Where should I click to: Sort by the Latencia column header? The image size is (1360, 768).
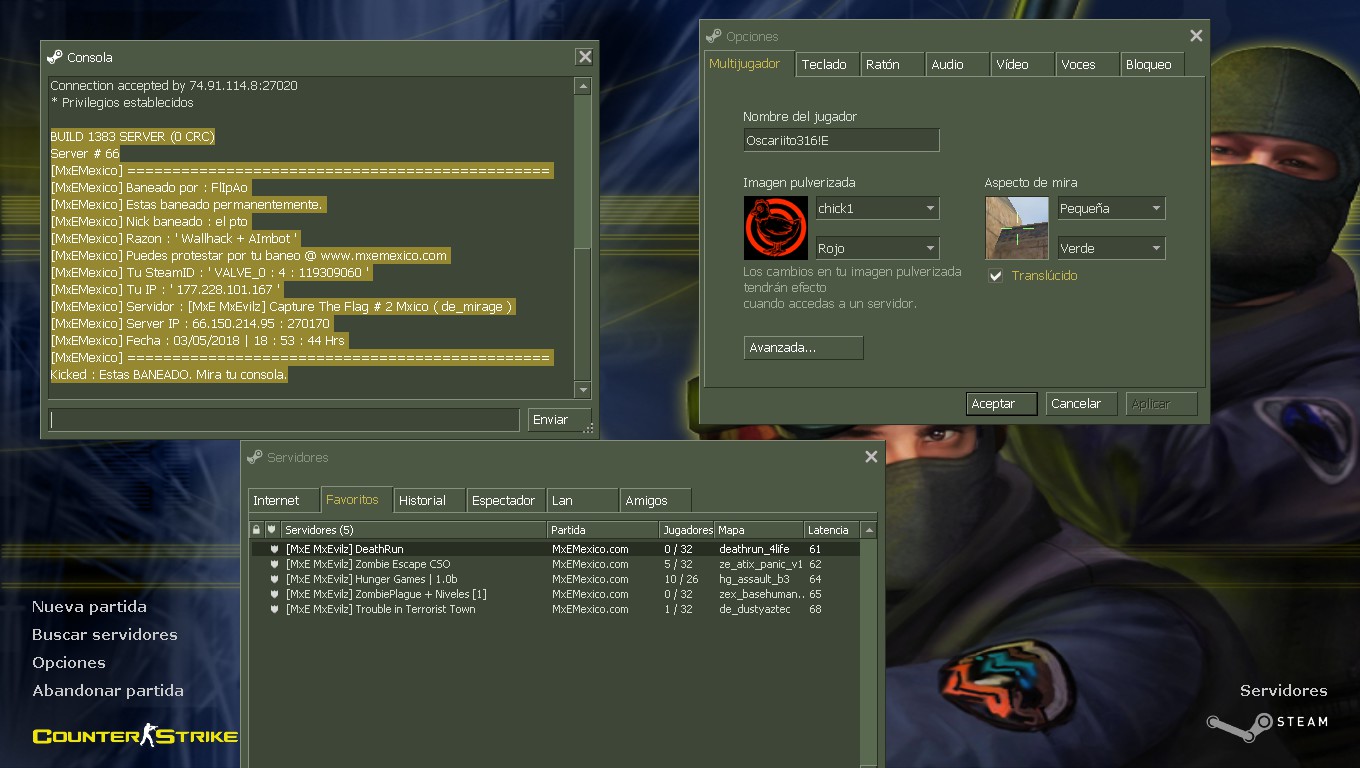(x=832, y=530)
